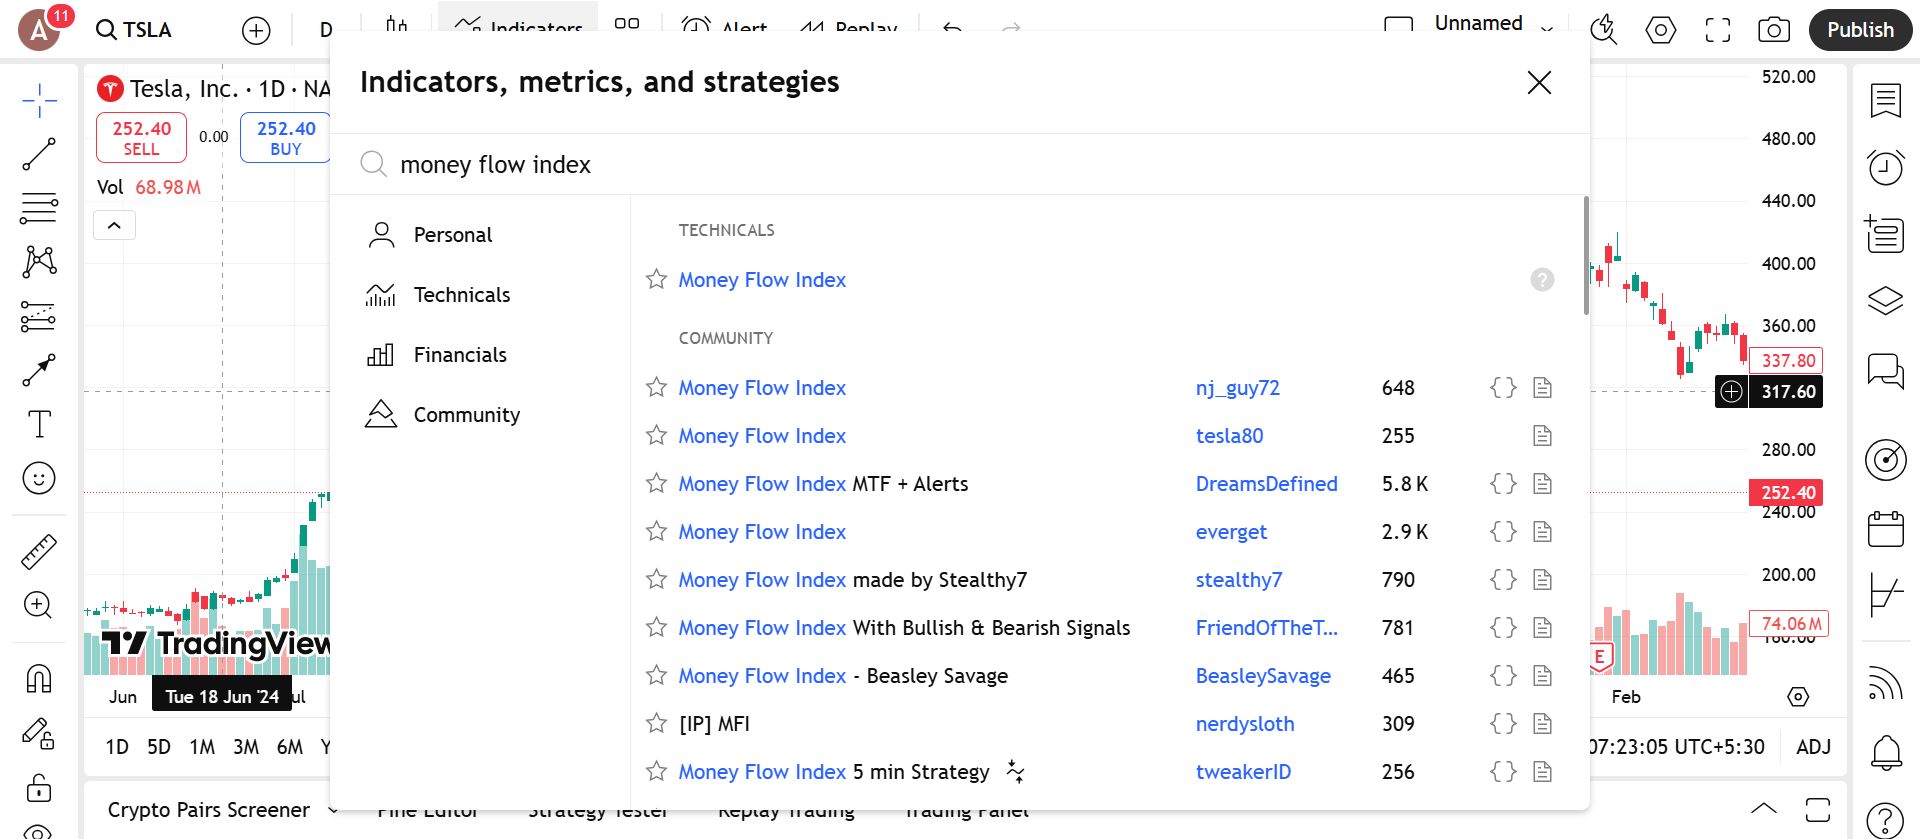Toggle stay in drawing mode
This screenshot has height=839, width=1920.
39,734
